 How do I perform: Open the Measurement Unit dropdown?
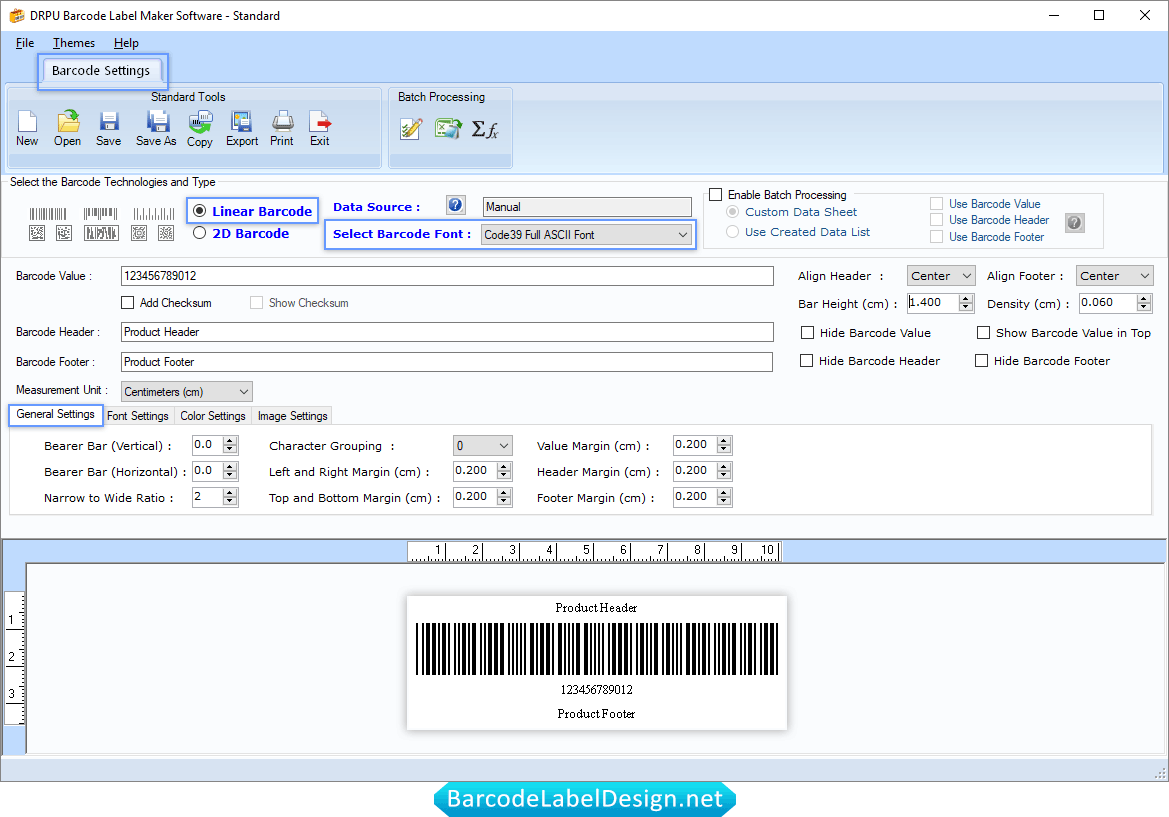[x=186, y=391]
